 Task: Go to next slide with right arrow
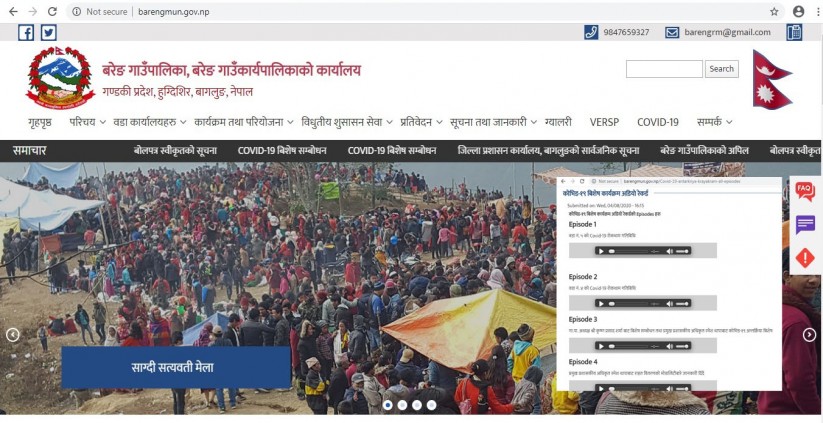click(x=809, y=334)
